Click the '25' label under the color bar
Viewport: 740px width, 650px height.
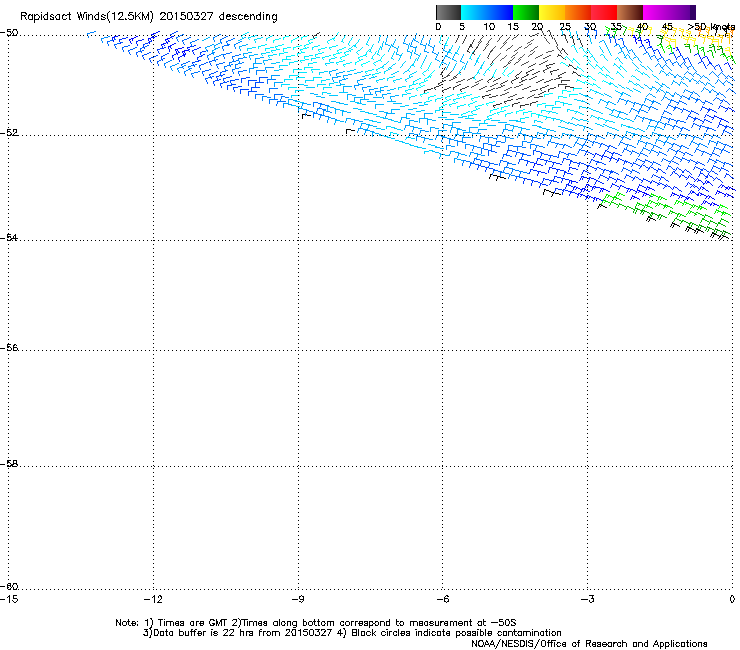tap(565, 26)
